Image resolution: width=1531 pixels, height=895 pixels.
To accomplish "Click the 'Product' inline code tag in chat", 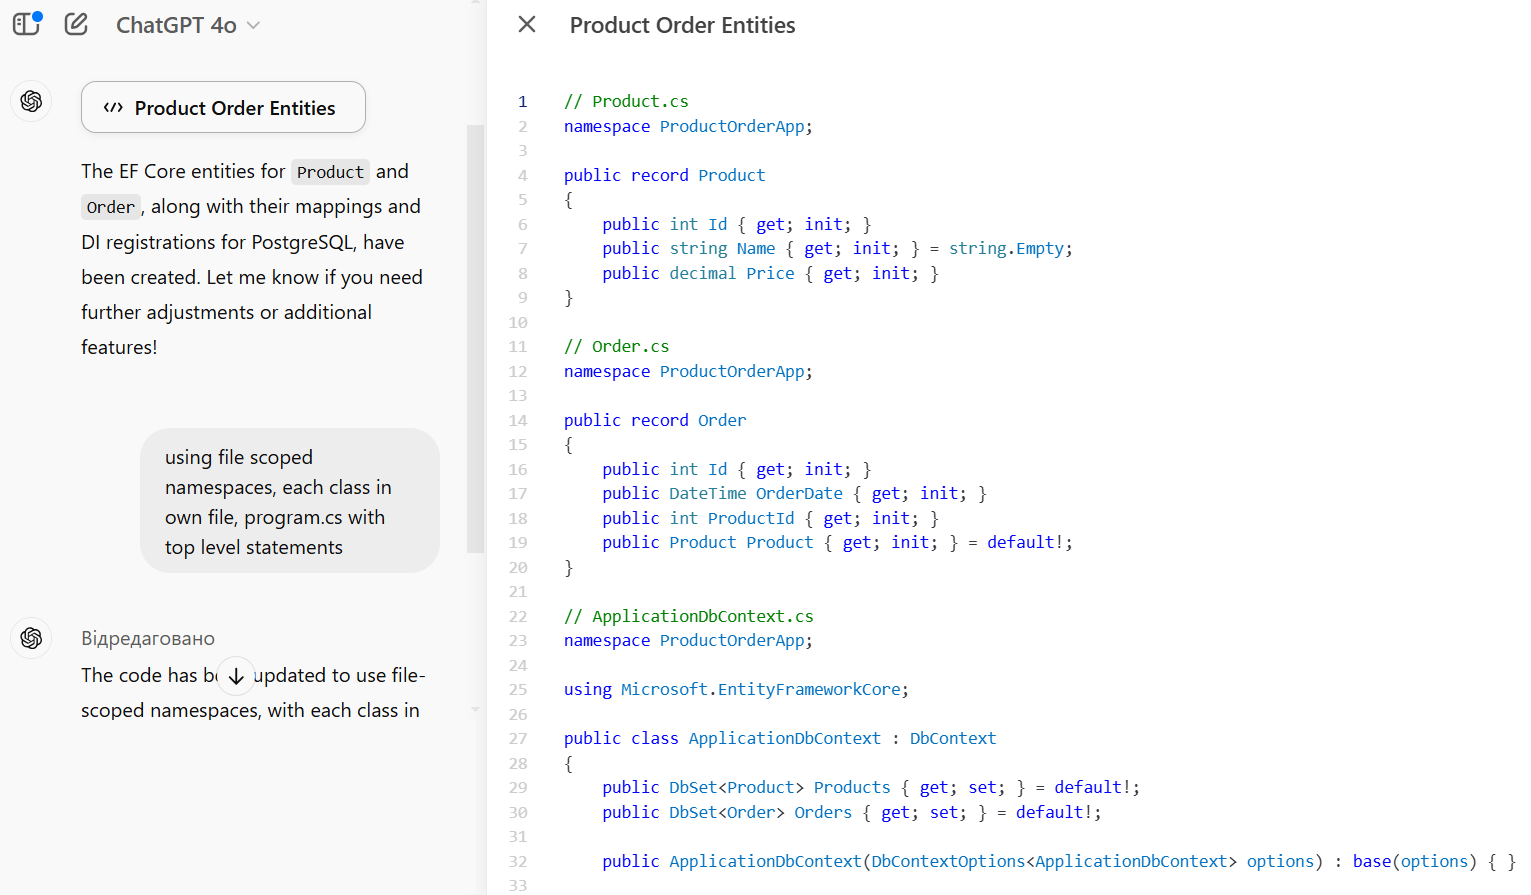I will pyautogui.click(x=330, y=172).
